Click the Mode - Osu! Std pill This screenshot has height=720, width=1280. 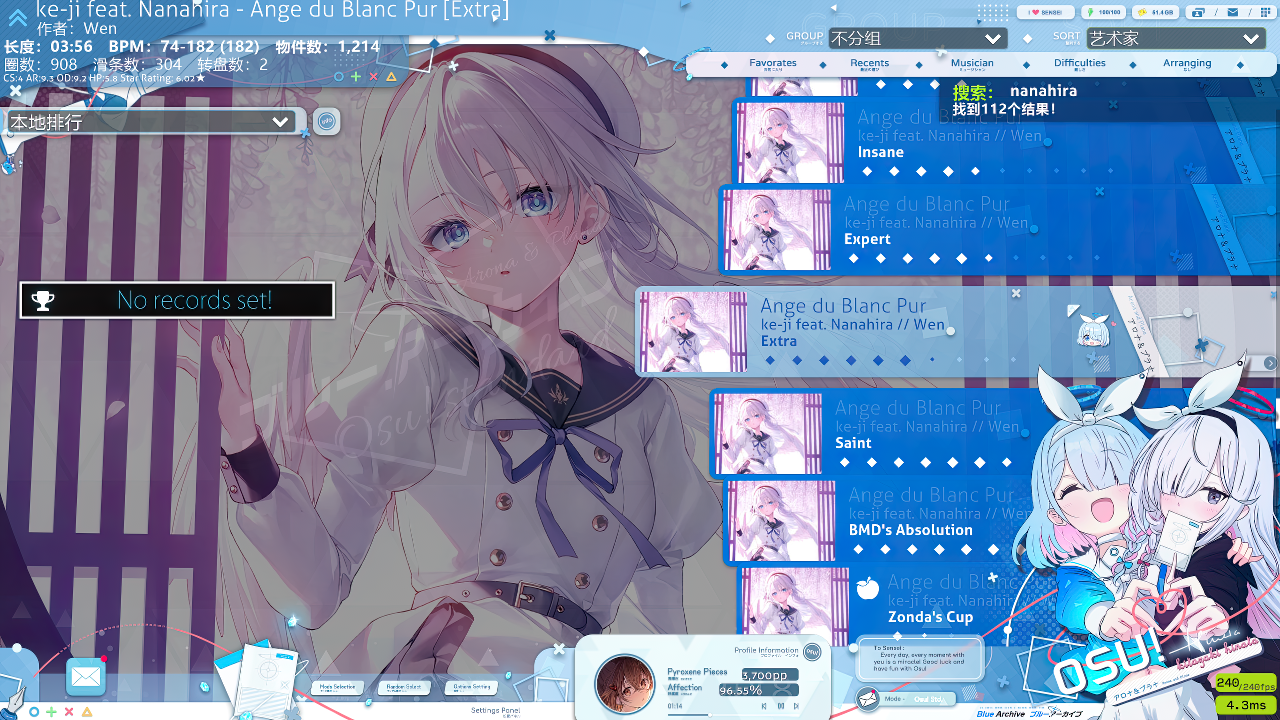(x=918, y=699)
